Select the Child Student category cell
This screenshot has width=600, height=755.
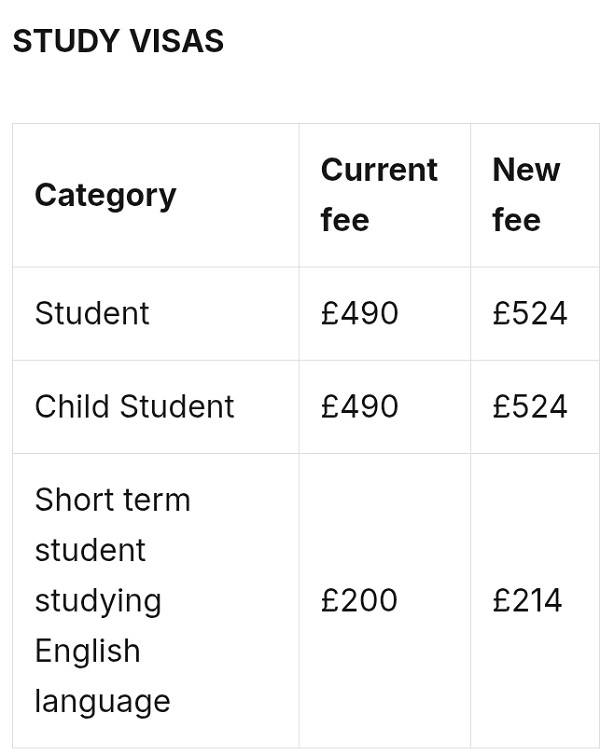134,406
